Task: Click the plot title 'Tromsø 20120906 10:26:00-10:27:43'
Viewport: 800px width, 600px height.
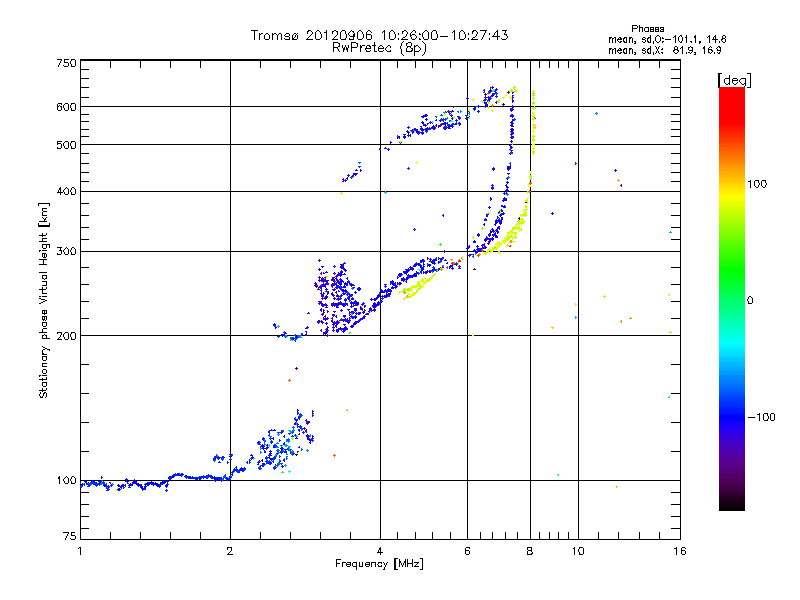Action: click(x=379, y=35)
